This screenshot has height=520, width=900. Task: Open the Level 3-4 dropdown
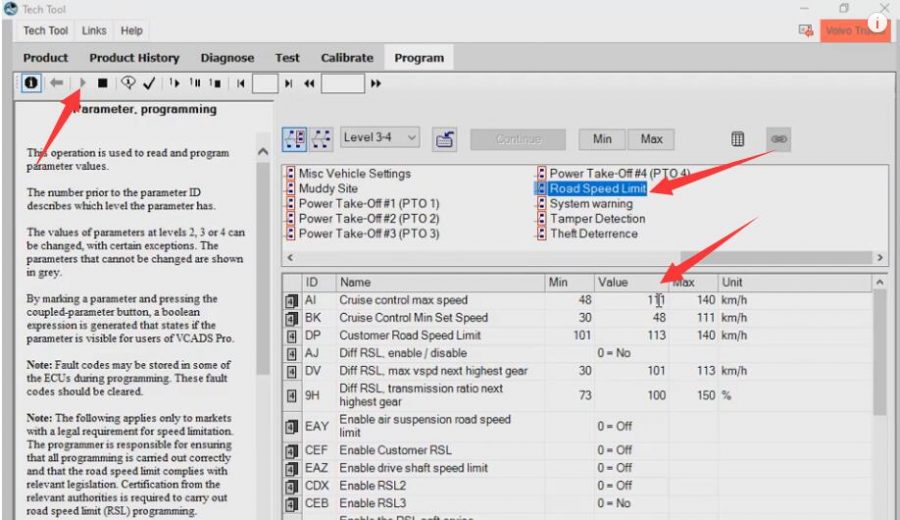379,138
